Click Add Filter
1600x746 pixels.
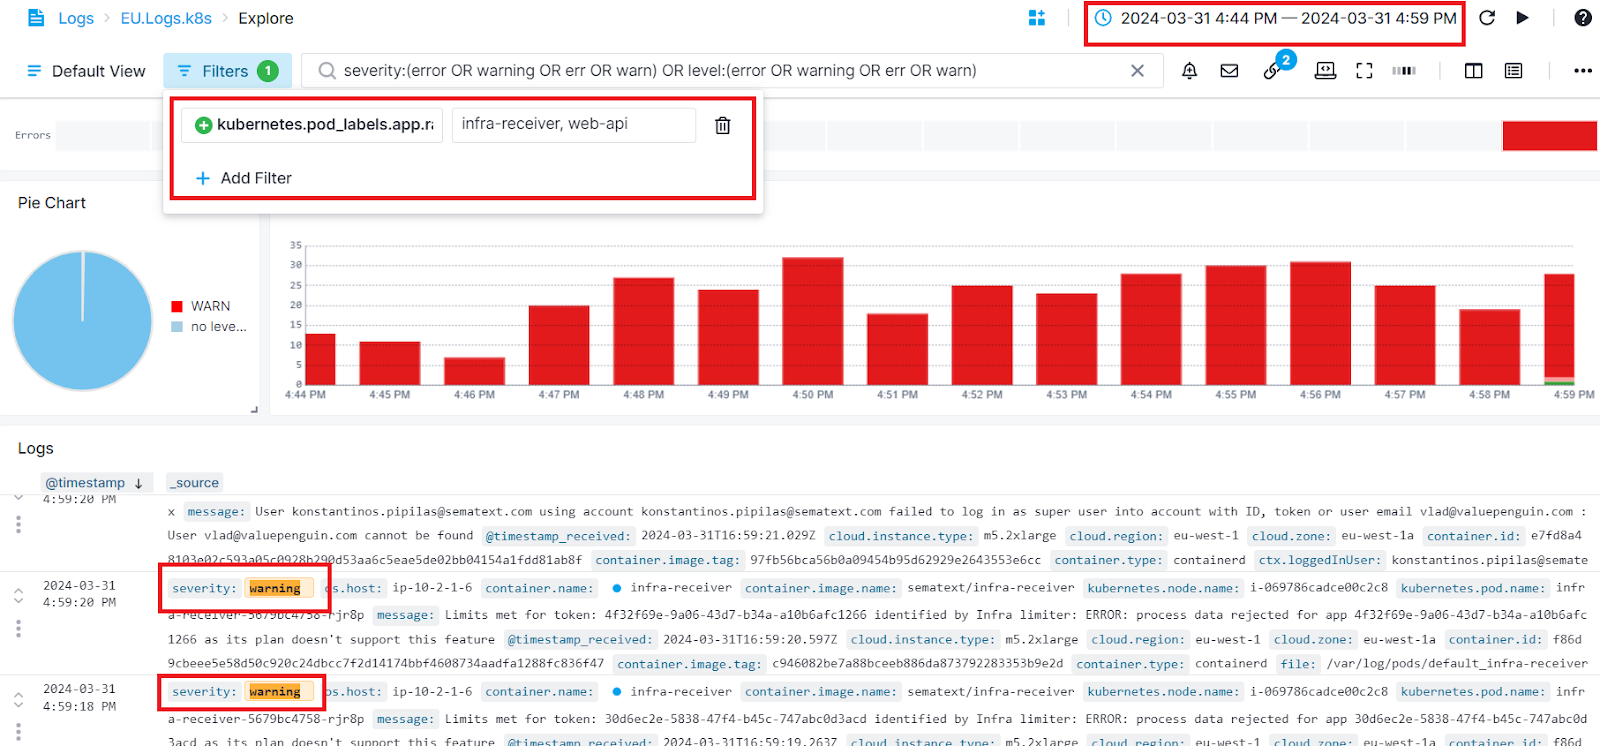(x=244, y=178)
